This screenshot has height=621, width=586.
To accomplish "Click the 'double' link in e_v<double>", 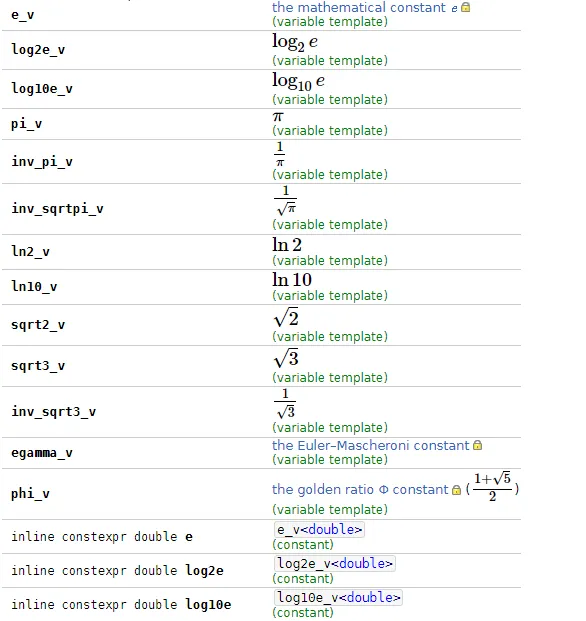I will tap(332, 530).
